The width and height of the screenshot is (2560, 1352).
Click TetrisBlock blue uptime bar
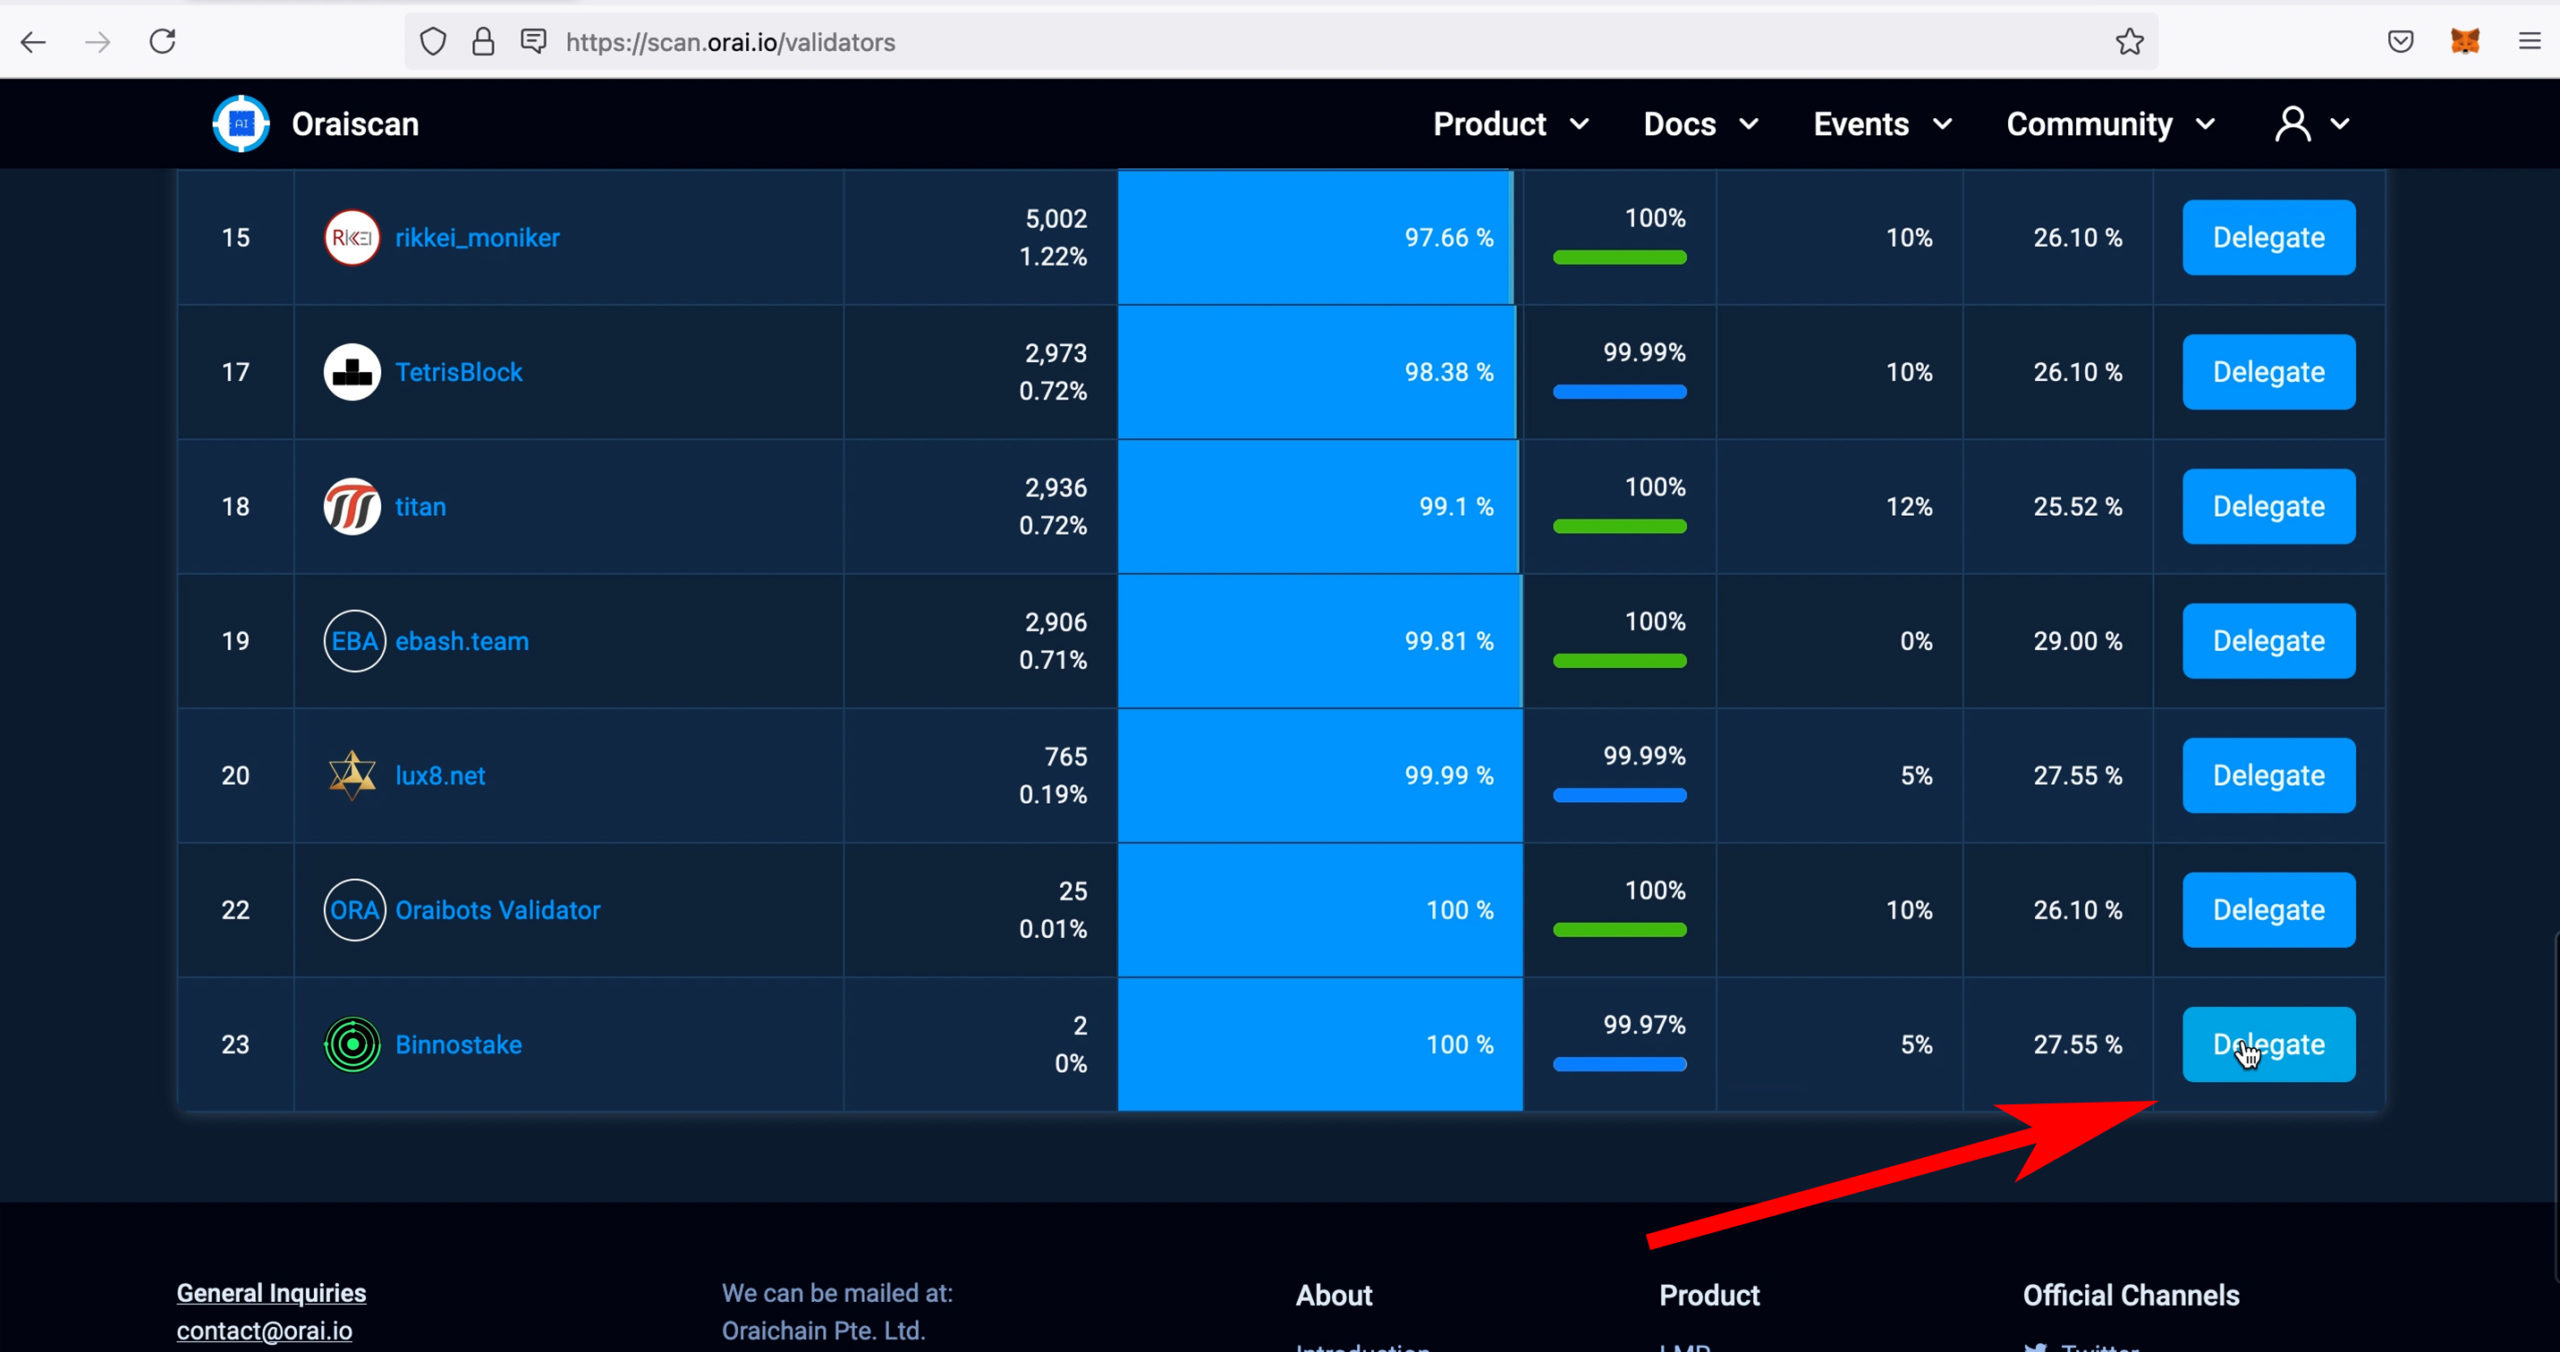point(1619,392)
